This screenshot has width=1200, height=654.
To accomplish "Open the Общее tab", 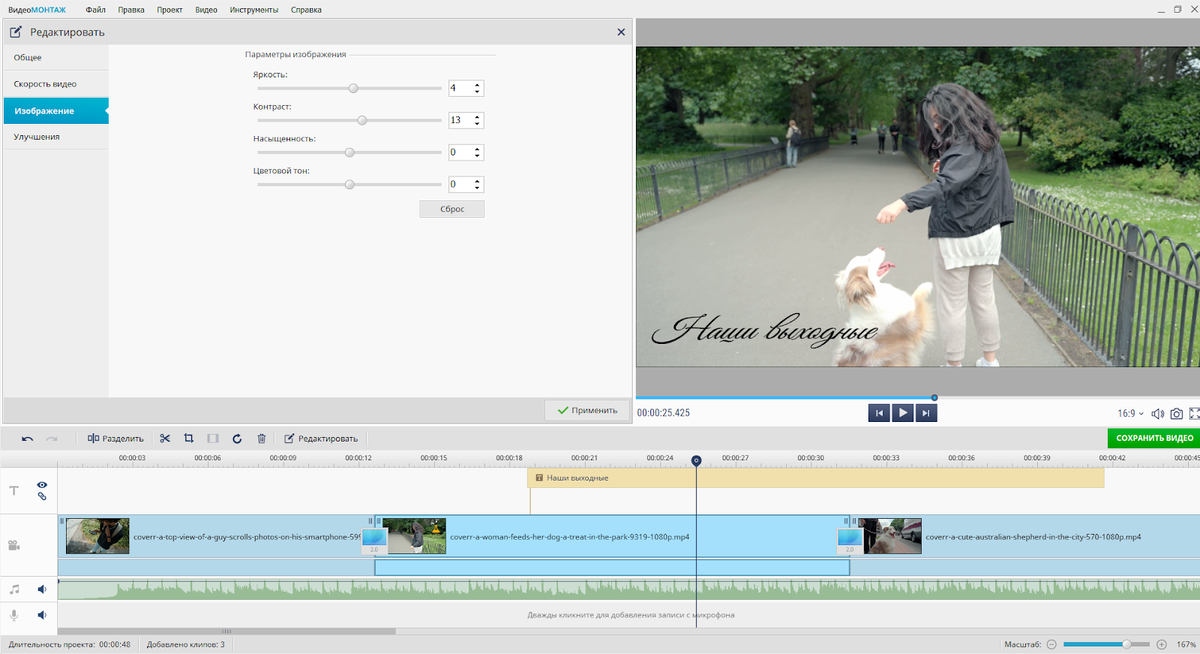I will (x=56, y=57).
